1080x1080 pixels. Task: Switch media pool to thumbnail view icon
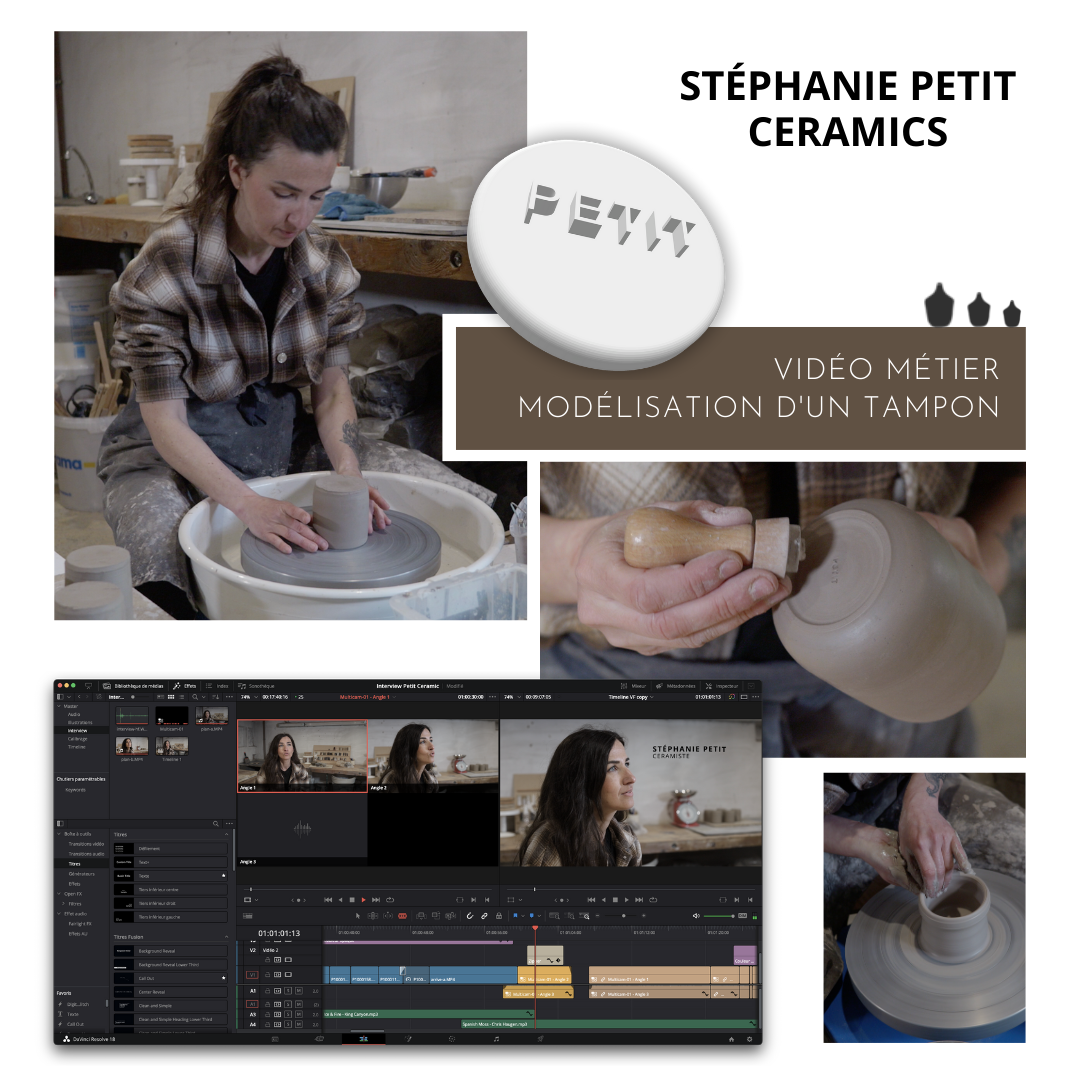click(x=171, y=697)
